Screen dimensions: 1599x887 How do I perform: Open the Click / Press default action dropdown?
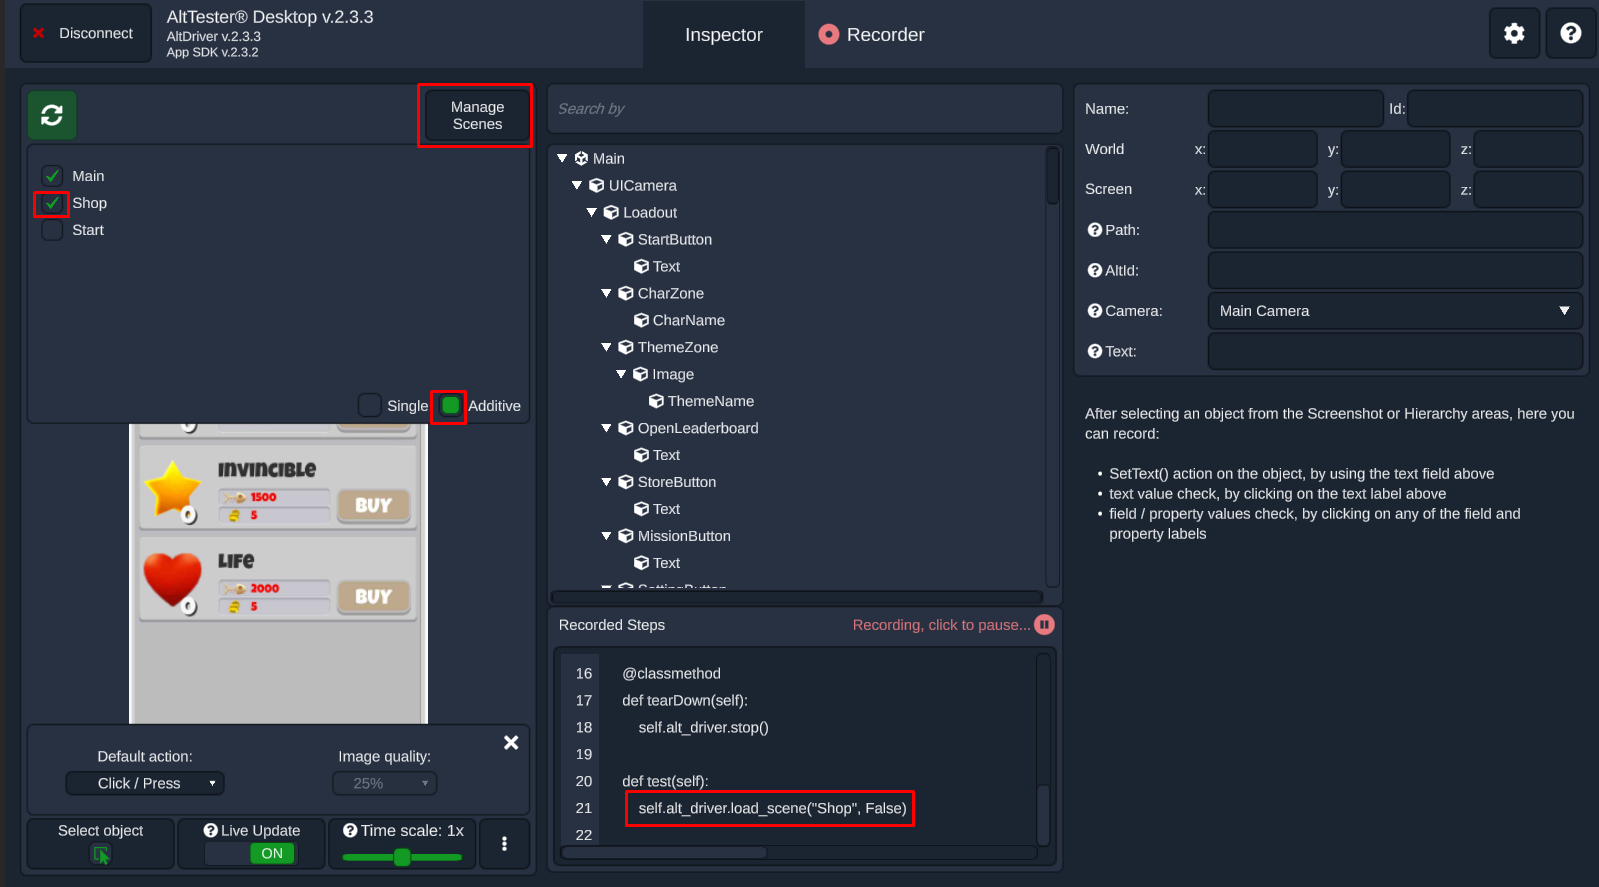(145, 783)
